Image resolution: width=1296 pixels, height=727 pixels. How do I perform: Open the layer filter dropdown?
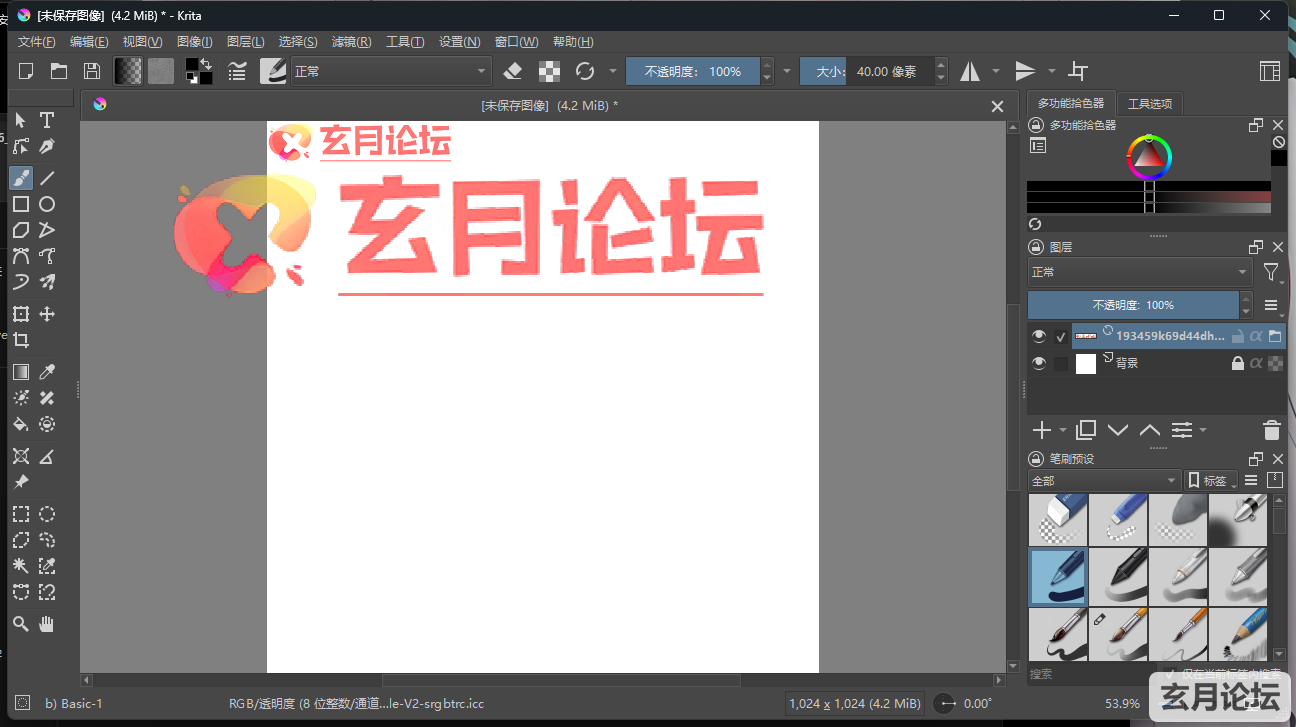(x=1272, y=272)
